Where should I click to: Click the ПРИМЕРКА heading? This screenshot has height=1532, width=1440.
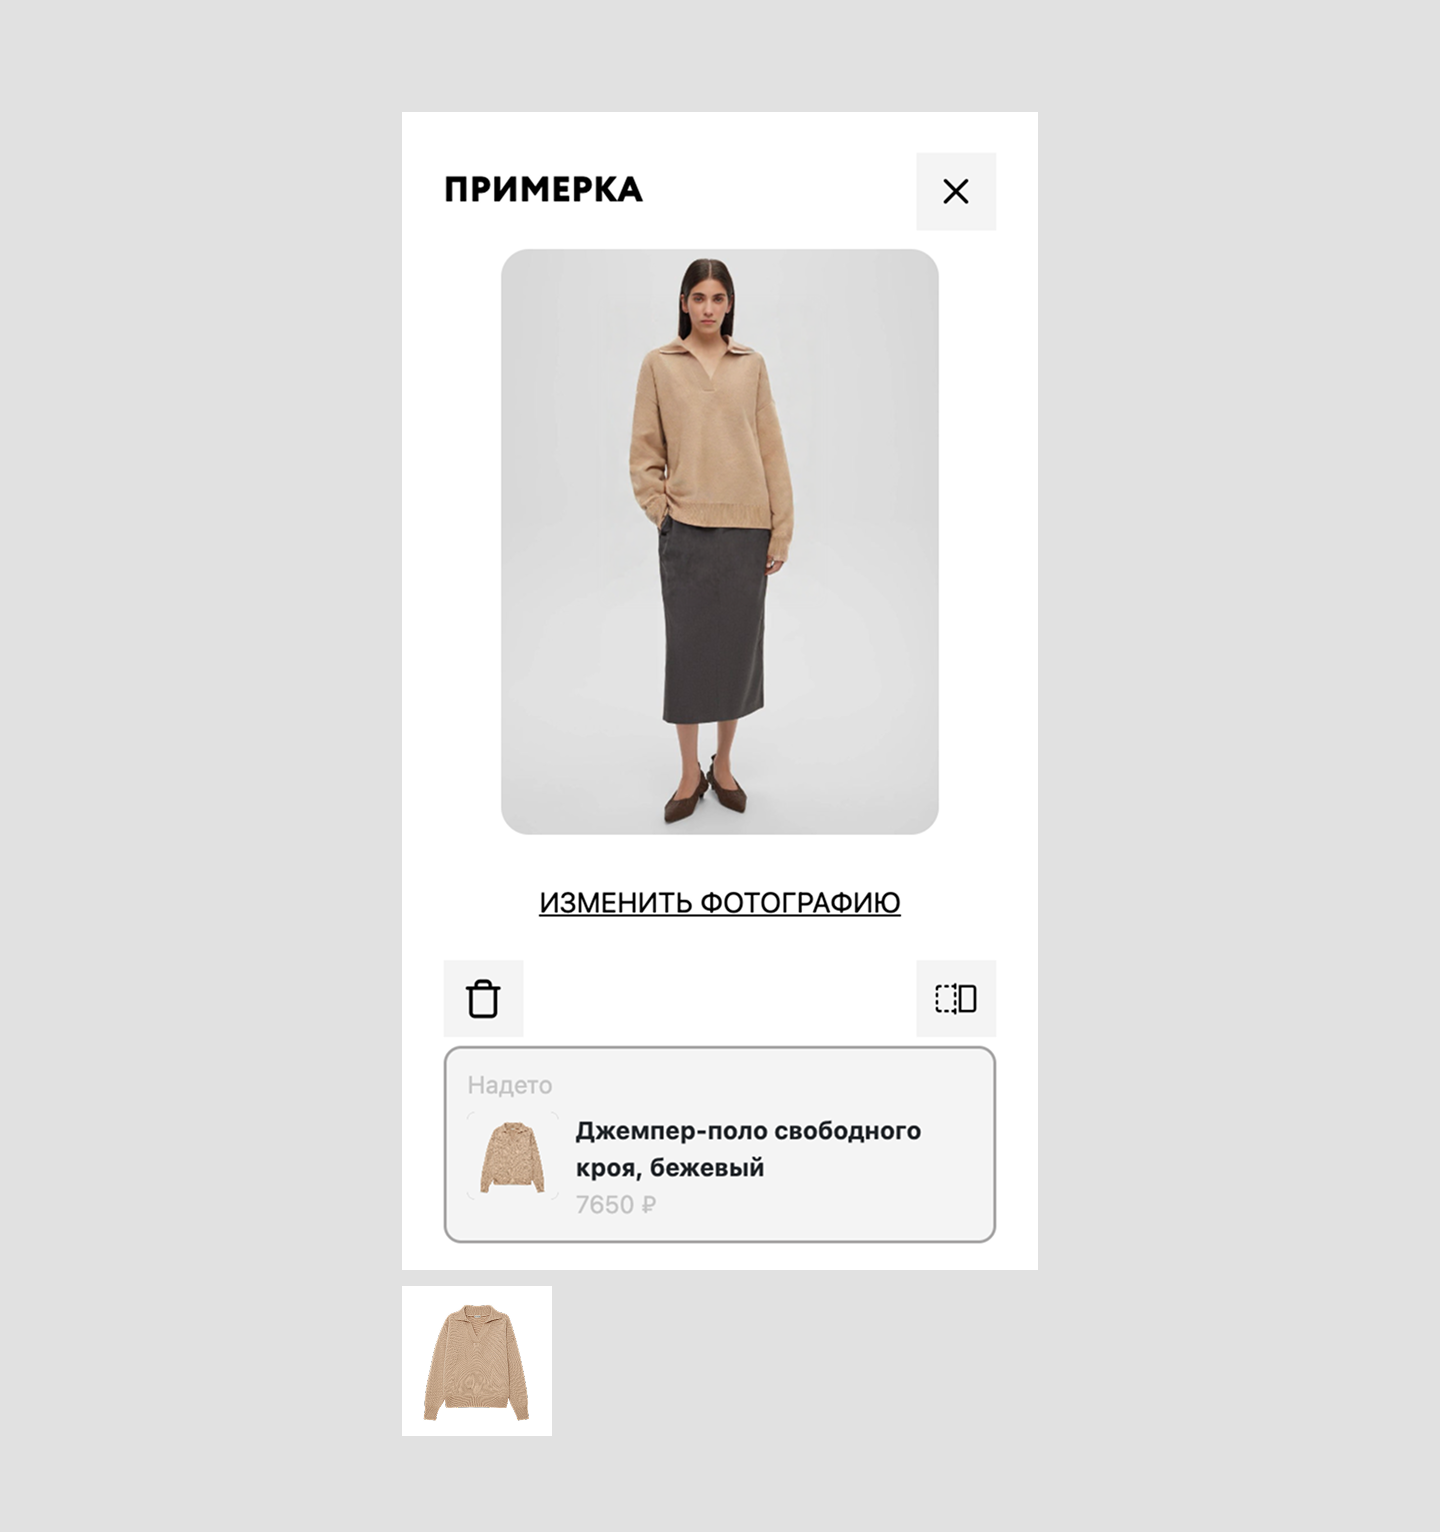[x=543, y=189]
